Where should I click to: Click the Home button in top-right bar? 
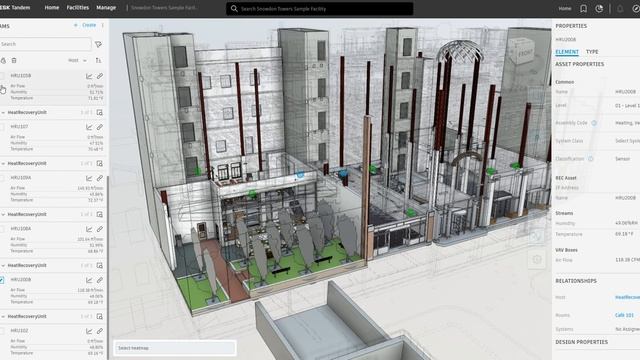[565, 9]
